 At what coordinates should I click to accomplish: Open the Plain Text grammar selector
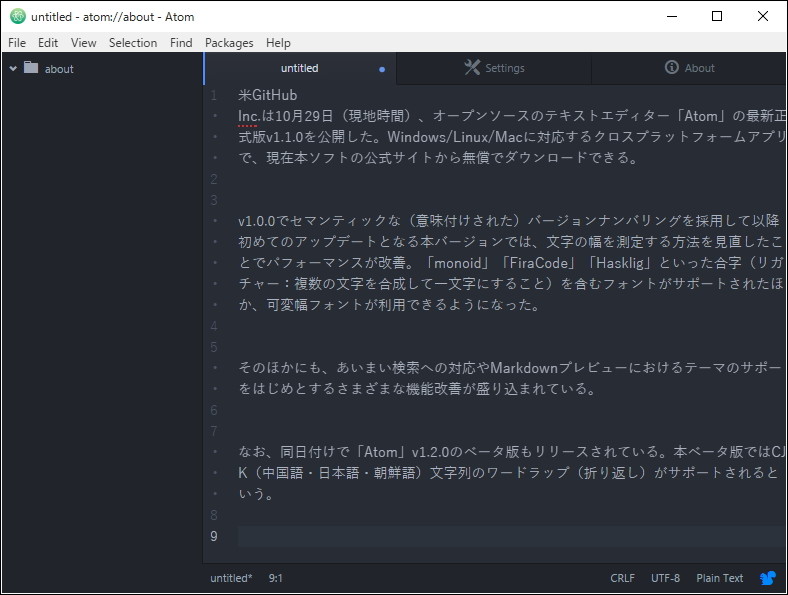tap(719, 578)
